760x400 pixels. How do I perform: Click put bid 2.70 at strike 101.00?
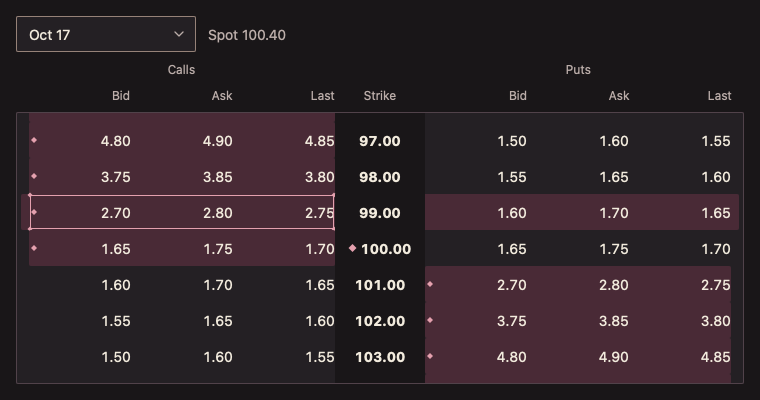512,285
